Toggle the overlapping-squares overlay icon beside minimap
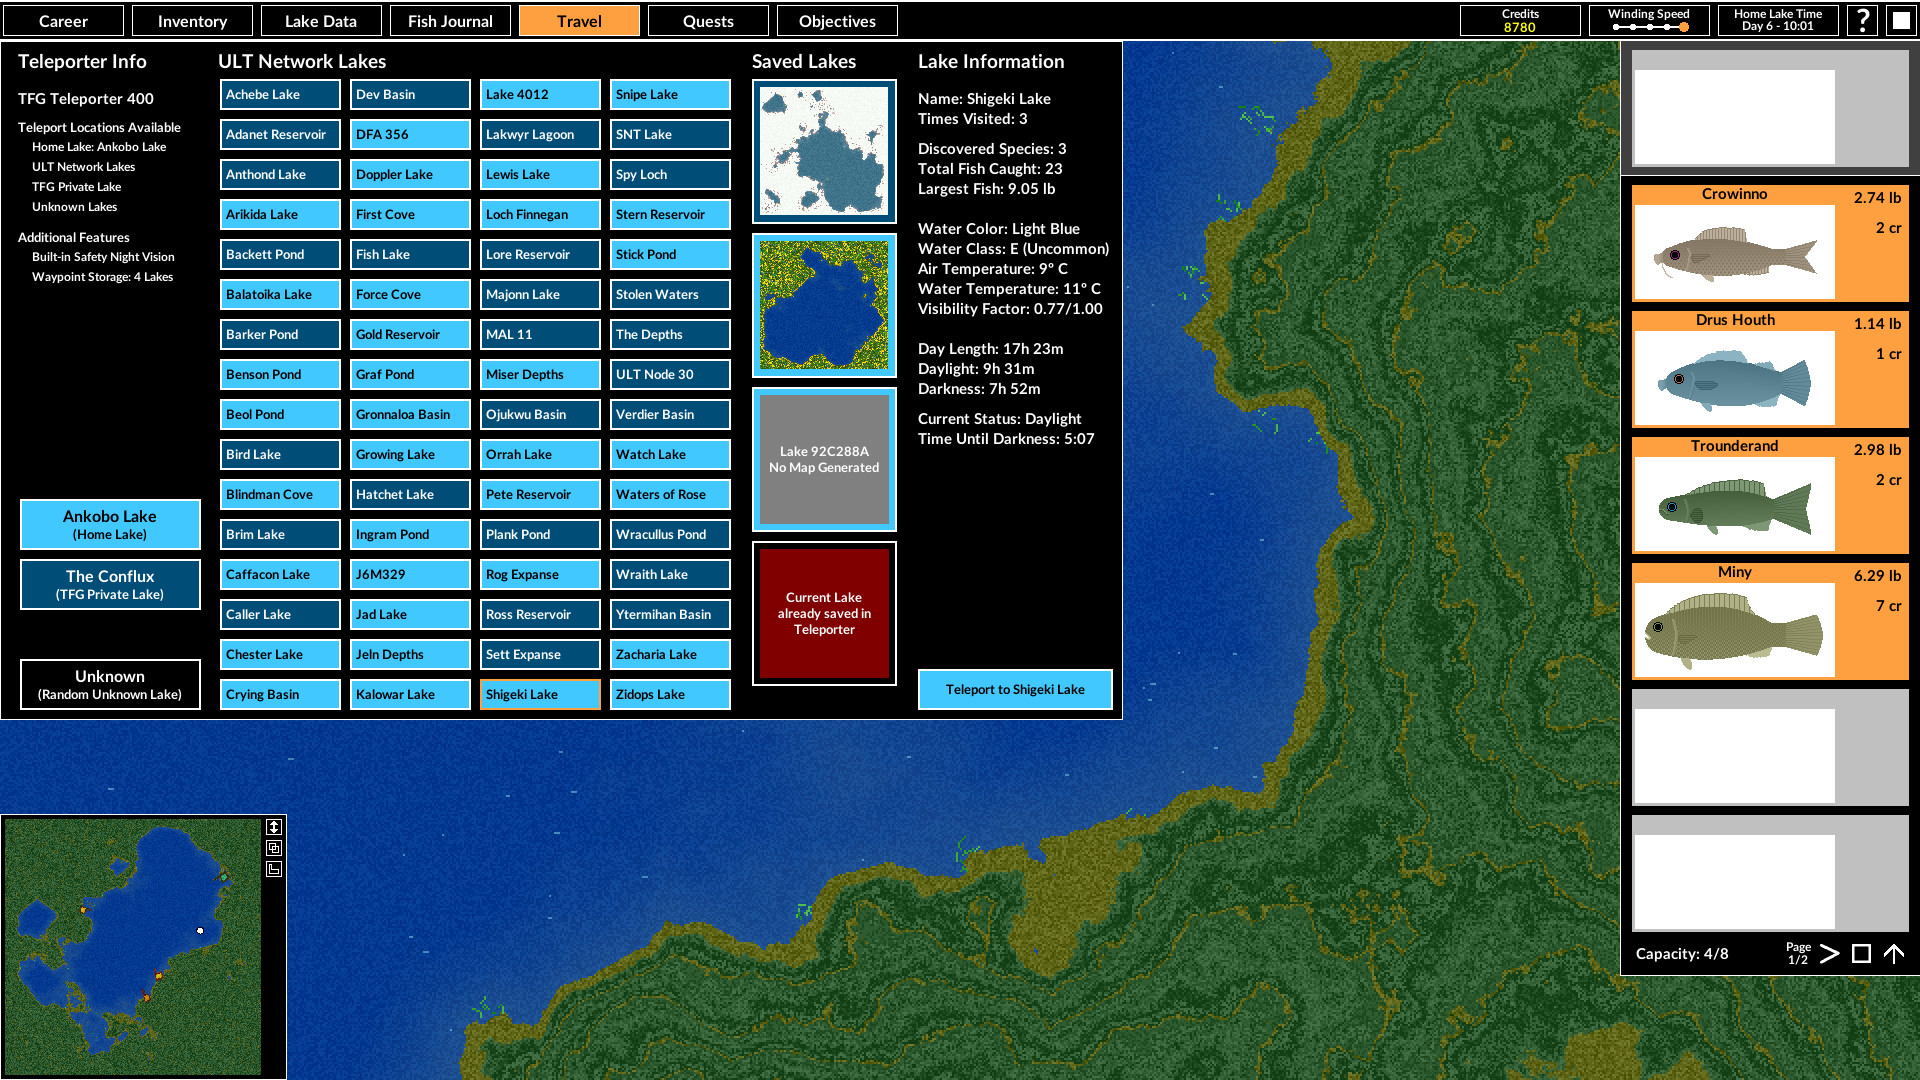1920x1080 pixels. pyautogui.click(x=274, y=847)
